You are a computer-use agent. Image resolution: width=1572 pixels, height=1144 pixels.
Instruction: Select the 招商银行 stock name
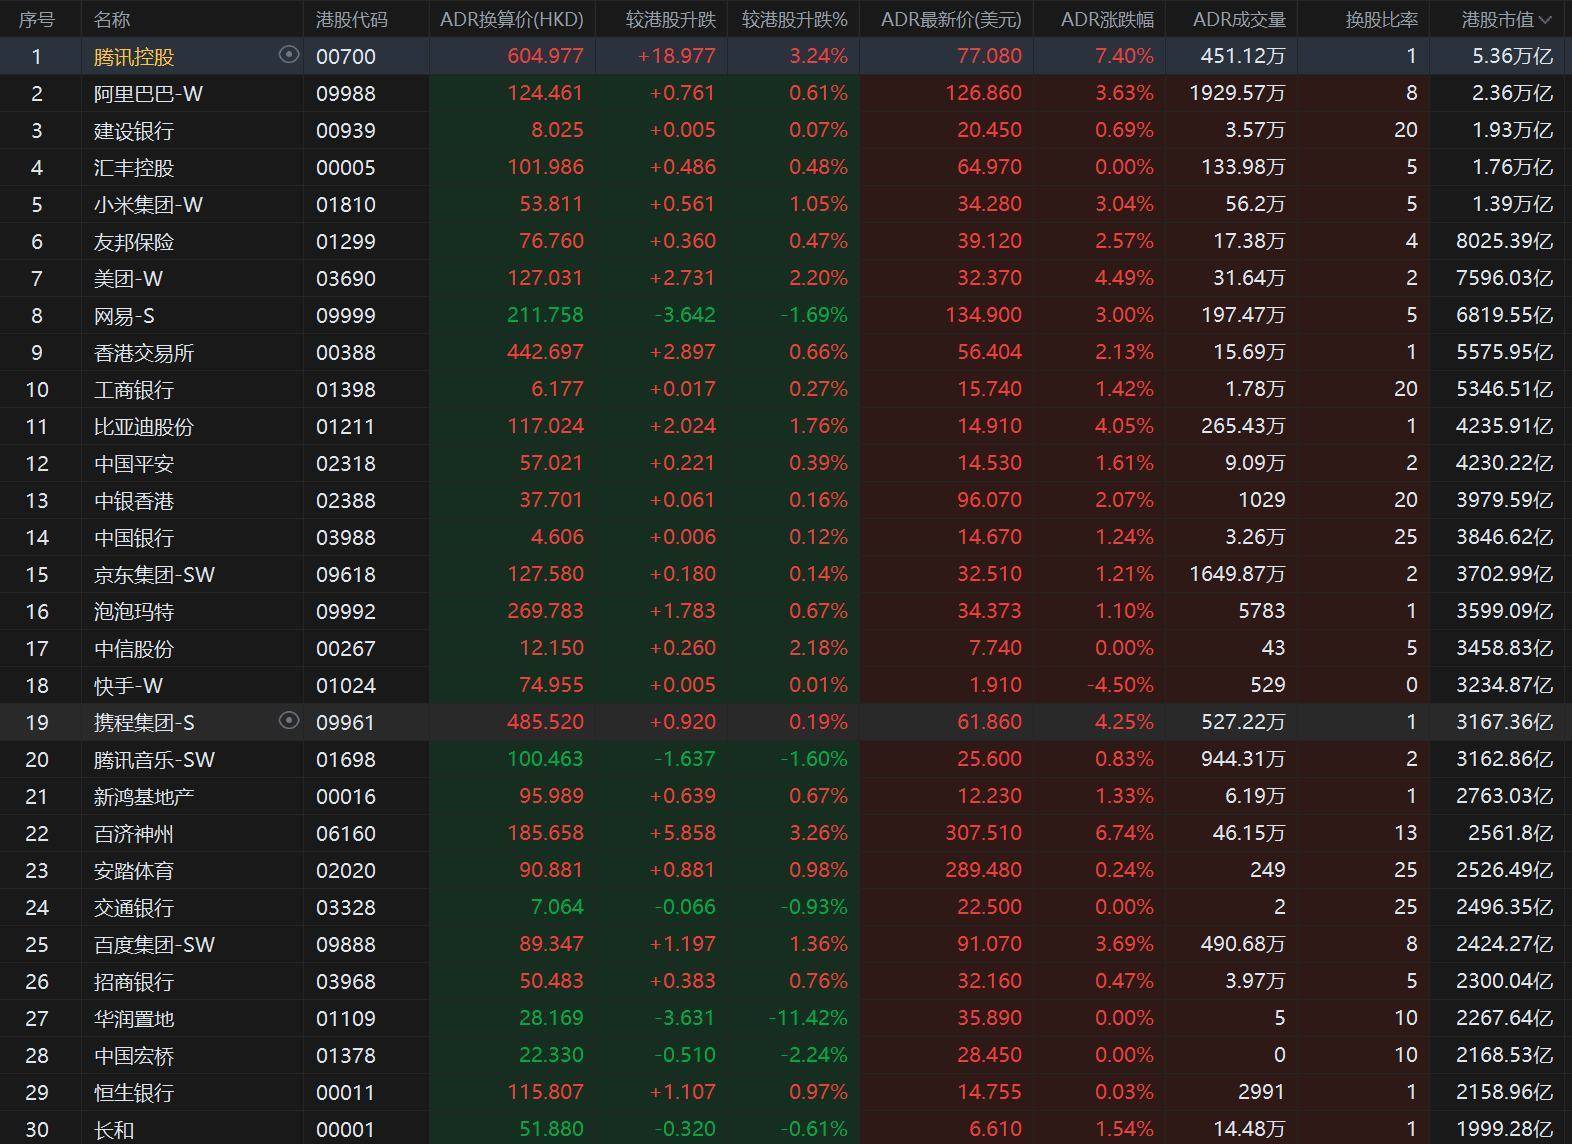click(134, 981)
